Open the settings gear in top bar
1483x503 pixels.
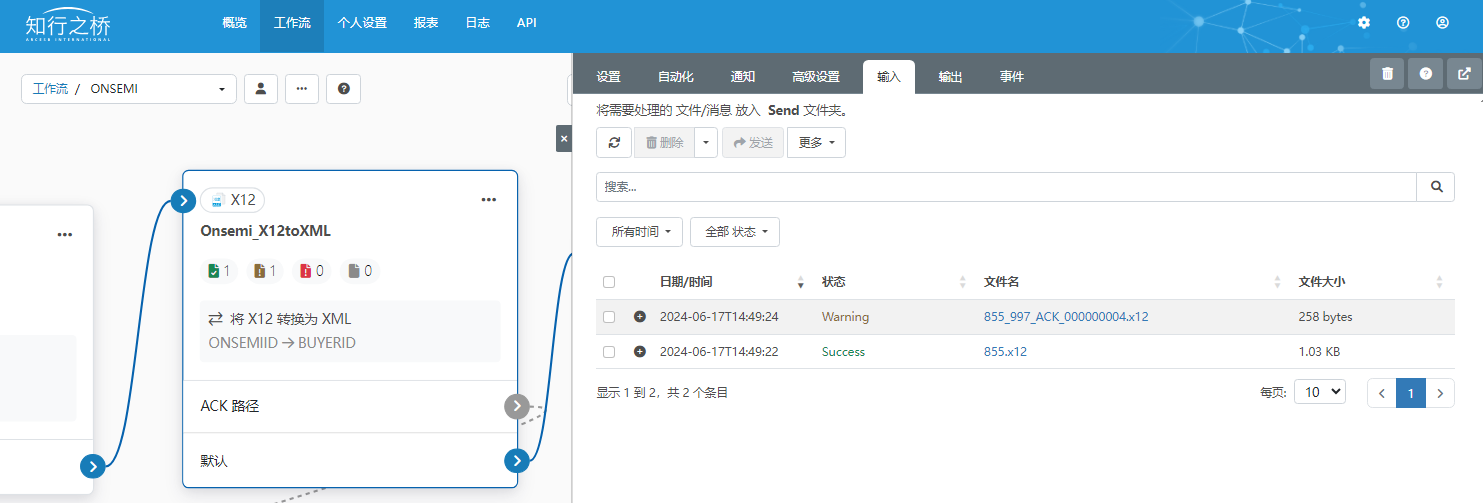pyautogui.click(x=1364, y=22)
